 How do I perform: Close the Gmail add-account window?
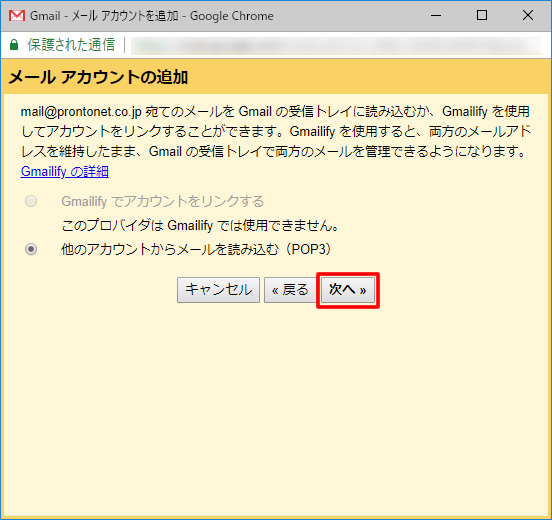pos(528,15)
